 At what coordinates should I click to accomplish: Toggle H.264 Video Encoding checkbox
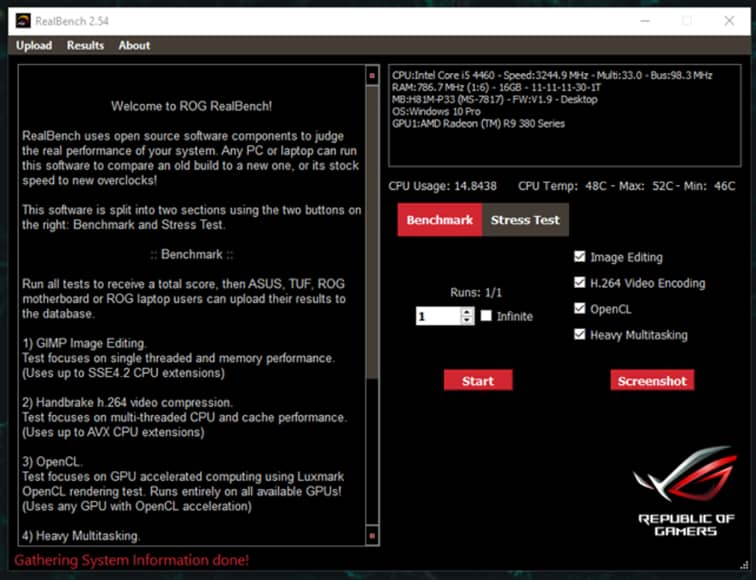580,283
